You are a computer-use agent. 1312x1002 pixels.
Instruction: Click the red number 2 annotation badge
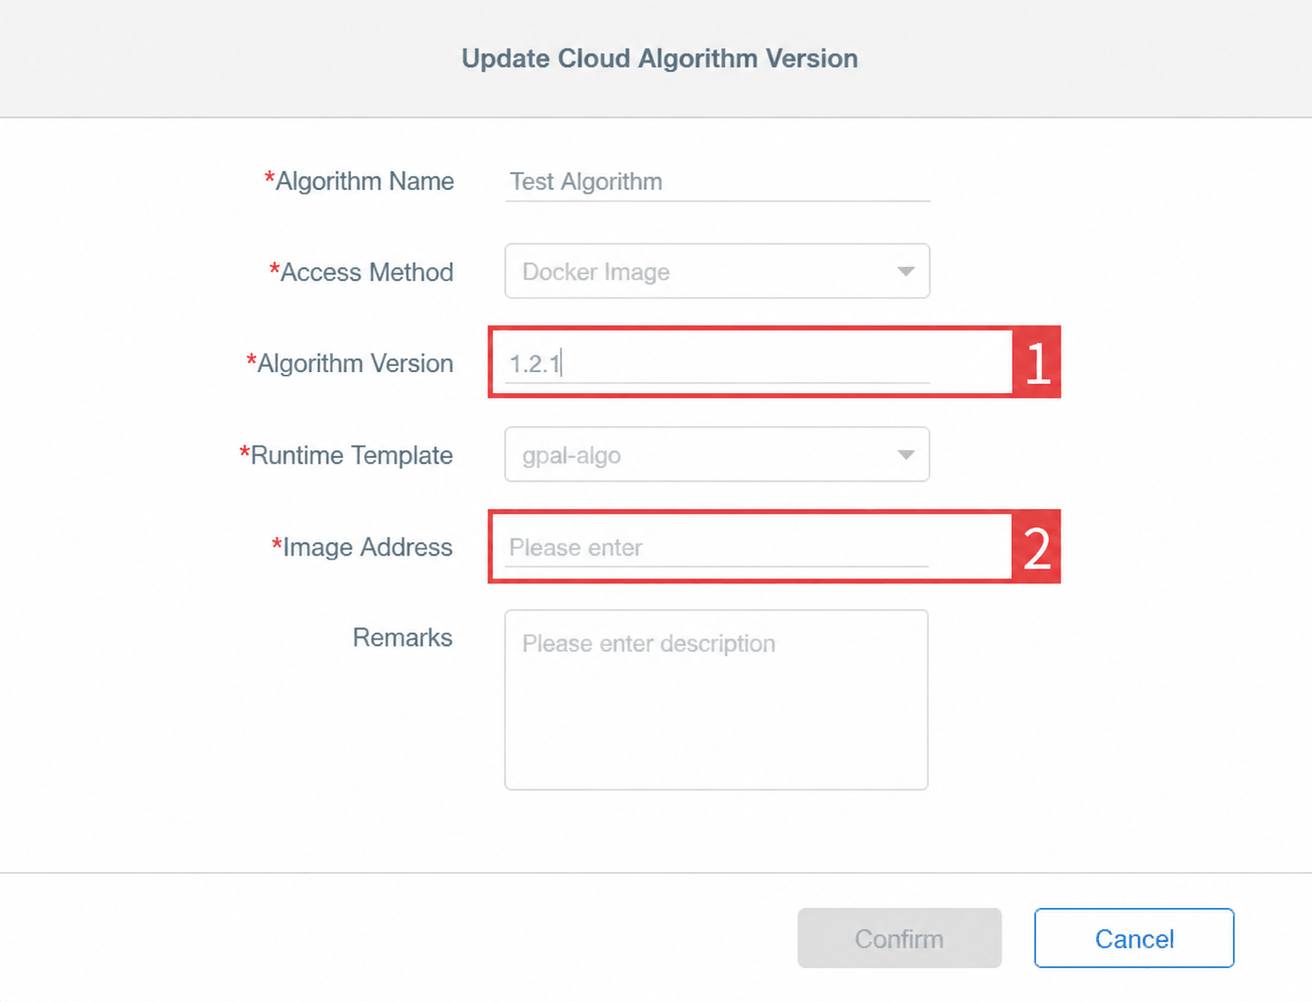[x=1037, y=547]
